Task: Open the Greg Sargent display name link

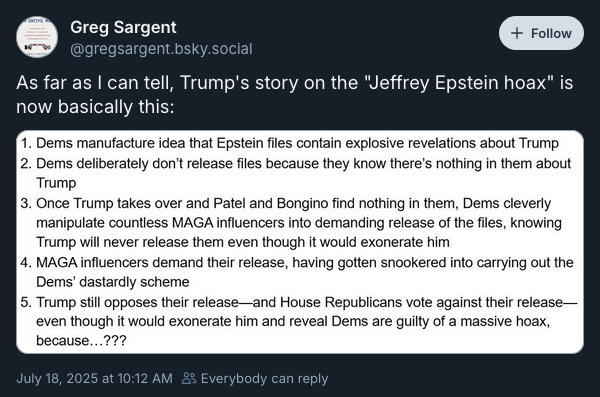Action: point(123,27)
